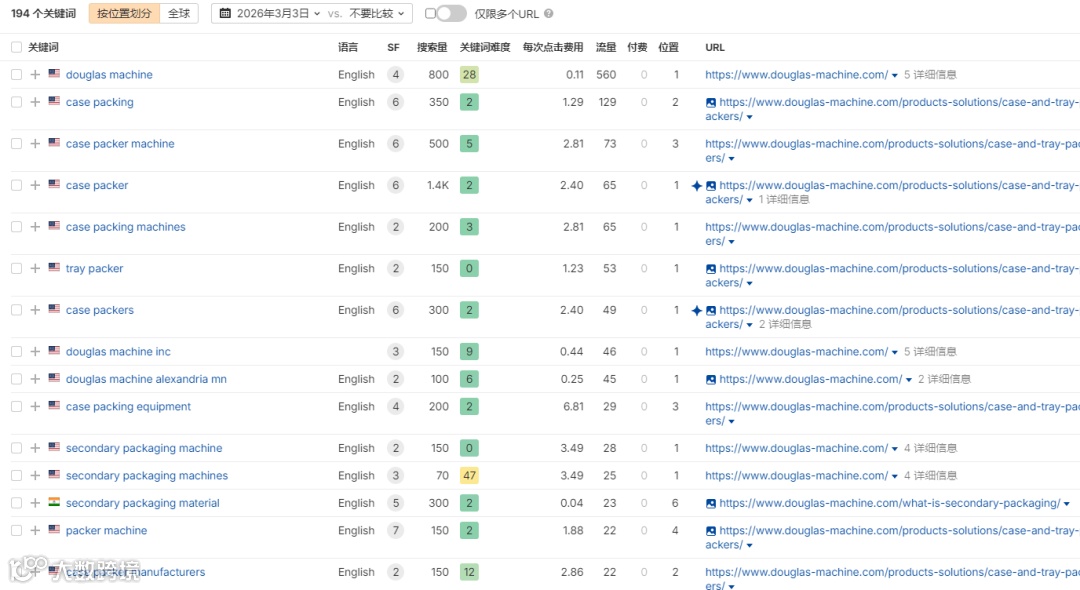Sort by 流量 column header
Image resolution: width=1080 pixels, height=590 pixels.
[606, 47]
